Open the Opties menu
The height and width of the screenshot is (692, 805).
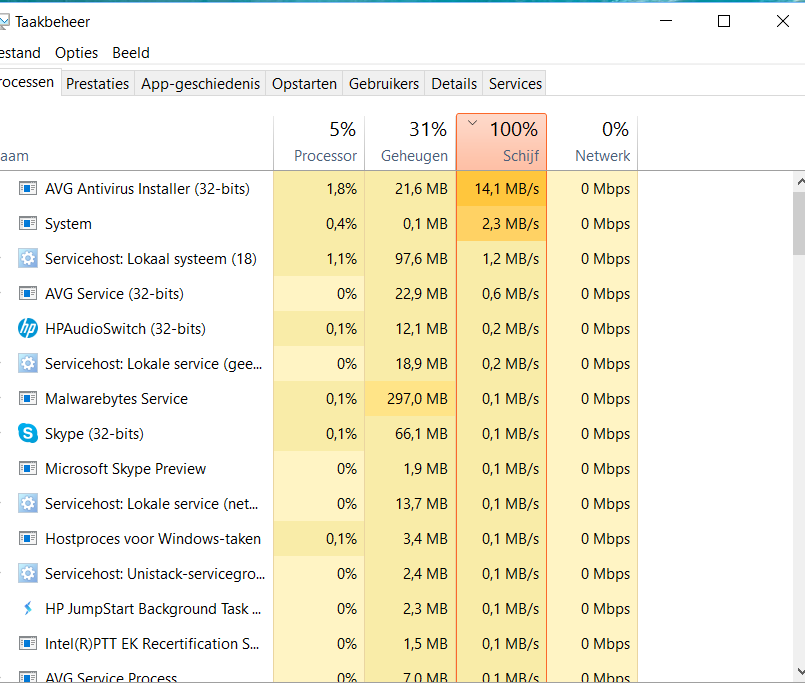[x=76, y=53]
